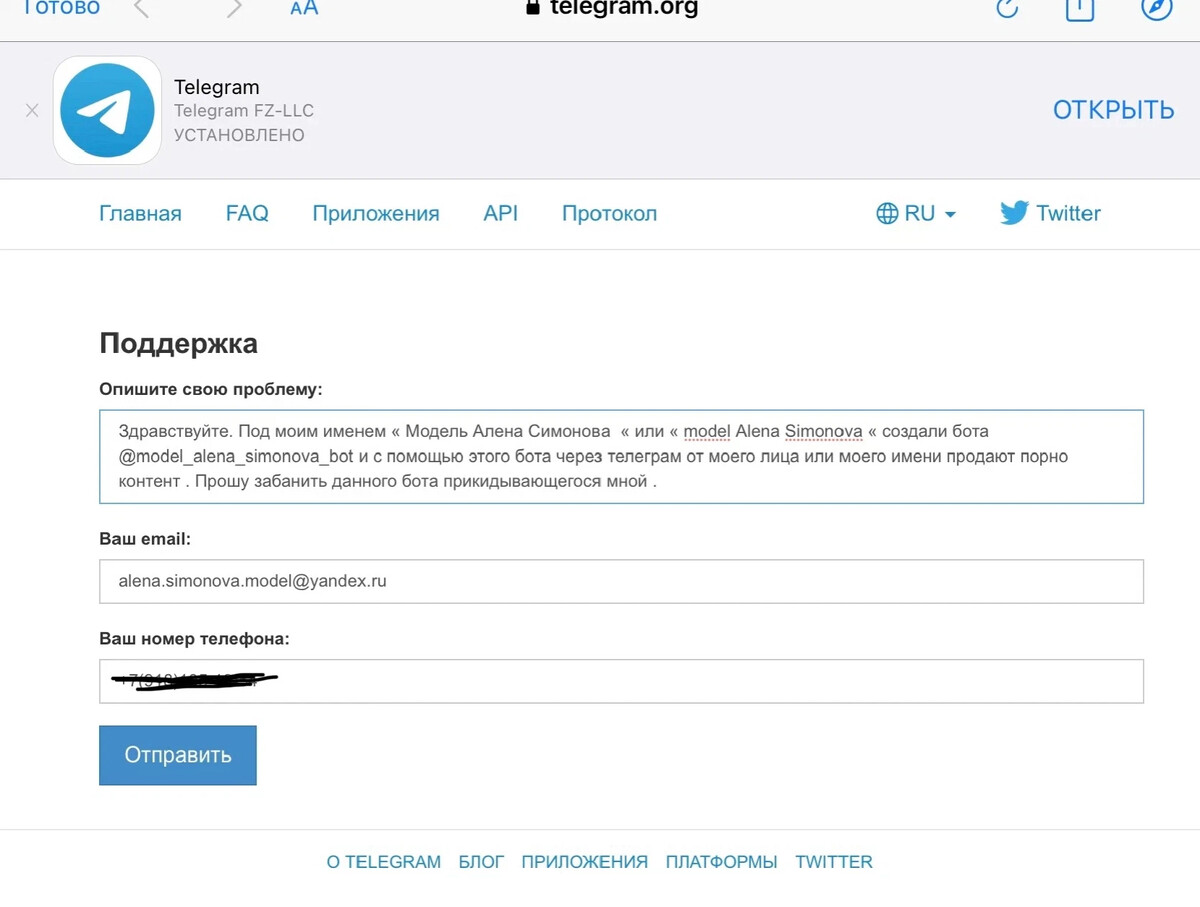Open Twitter link in navigation bar
Image resolution: width=1200 pixels, height=907 pixels.
click(1050, 213)
